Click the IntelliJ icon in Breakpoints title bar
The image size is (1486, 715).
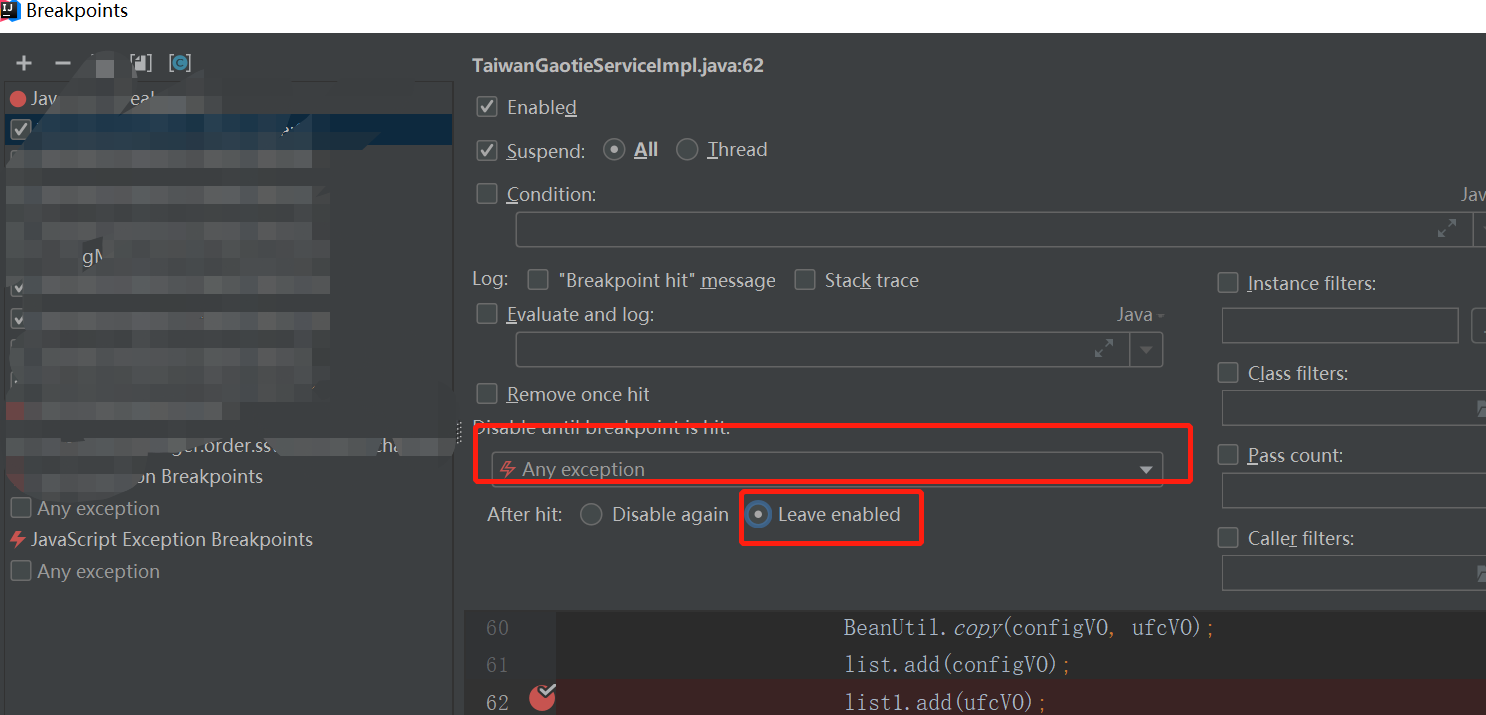[10, 11]
